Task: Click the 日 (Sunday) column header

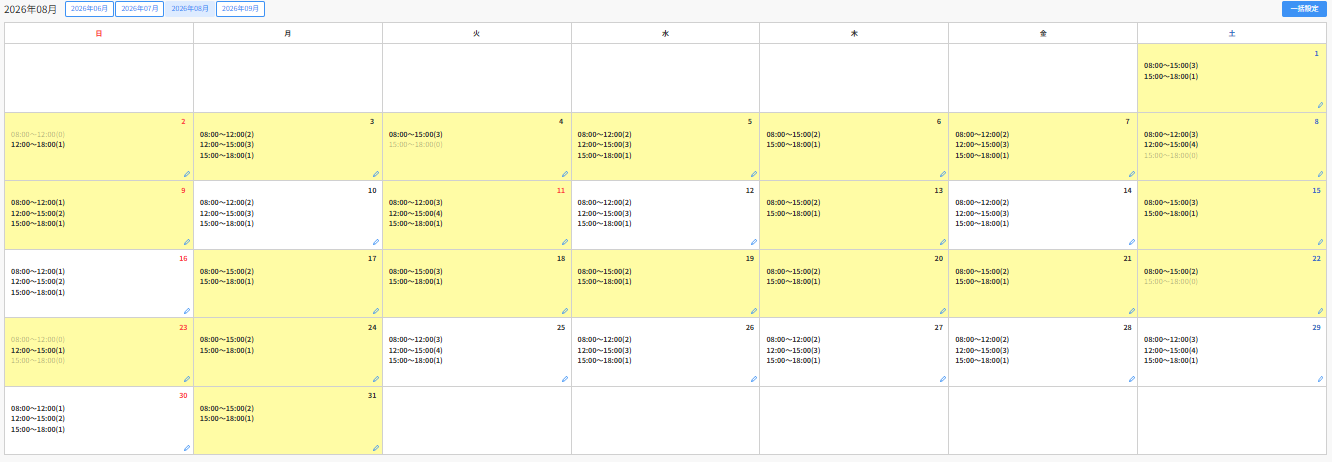Action: 99,33
